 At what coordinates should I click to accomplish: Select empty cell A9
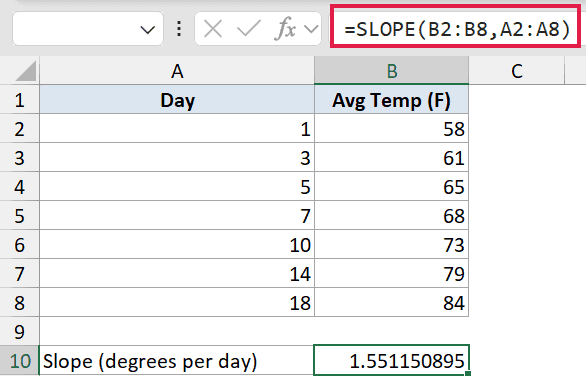click(177, 332)
